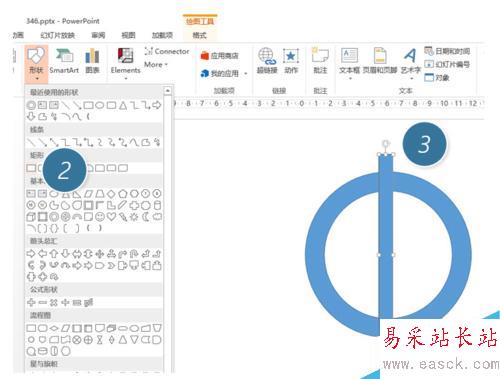This screenshot has height=379, width=500.
Task: Select the lightning bolt shape
Action: click(x=123, y=217)
